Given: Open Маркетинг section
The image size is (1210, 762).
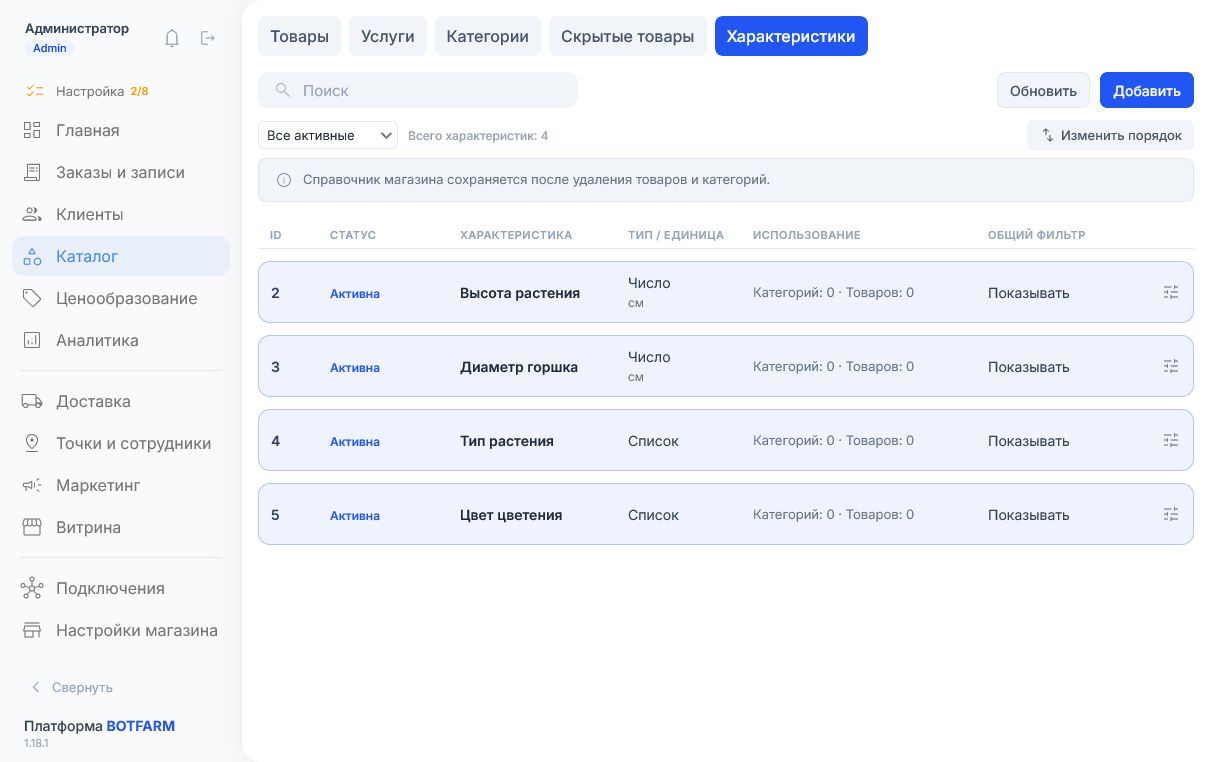Looking at the screenshot, I should (x=121, y=485).
